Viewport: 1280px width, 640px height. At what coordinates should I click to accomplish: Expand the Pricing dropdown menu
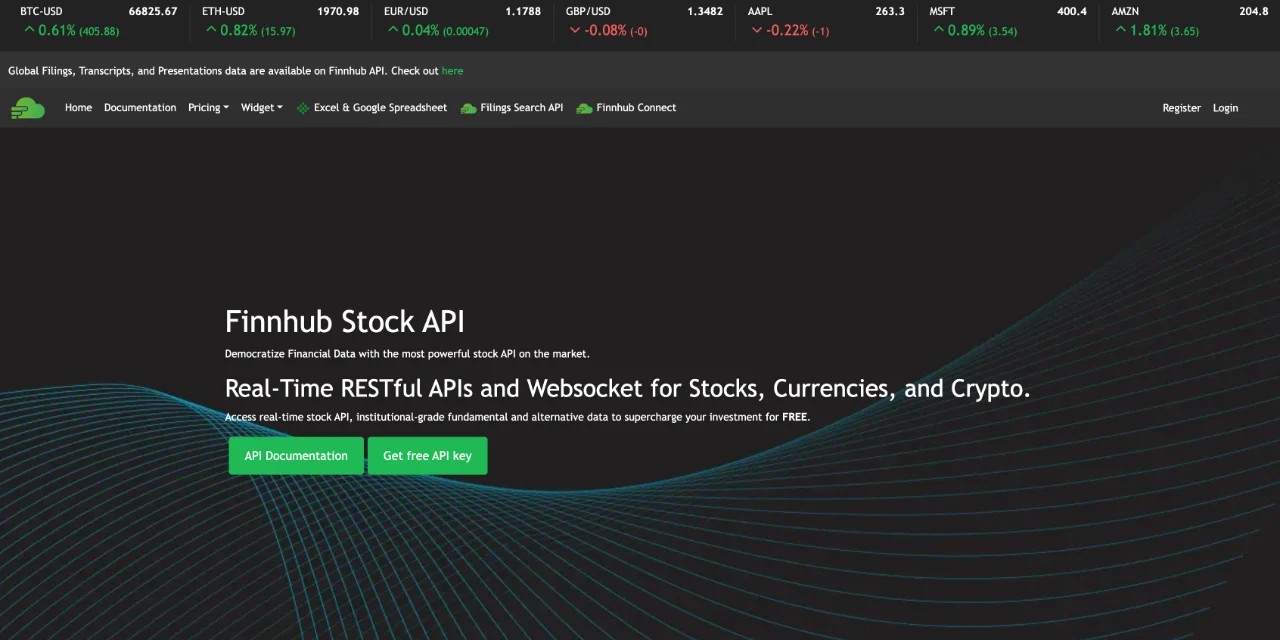point(208,108)
